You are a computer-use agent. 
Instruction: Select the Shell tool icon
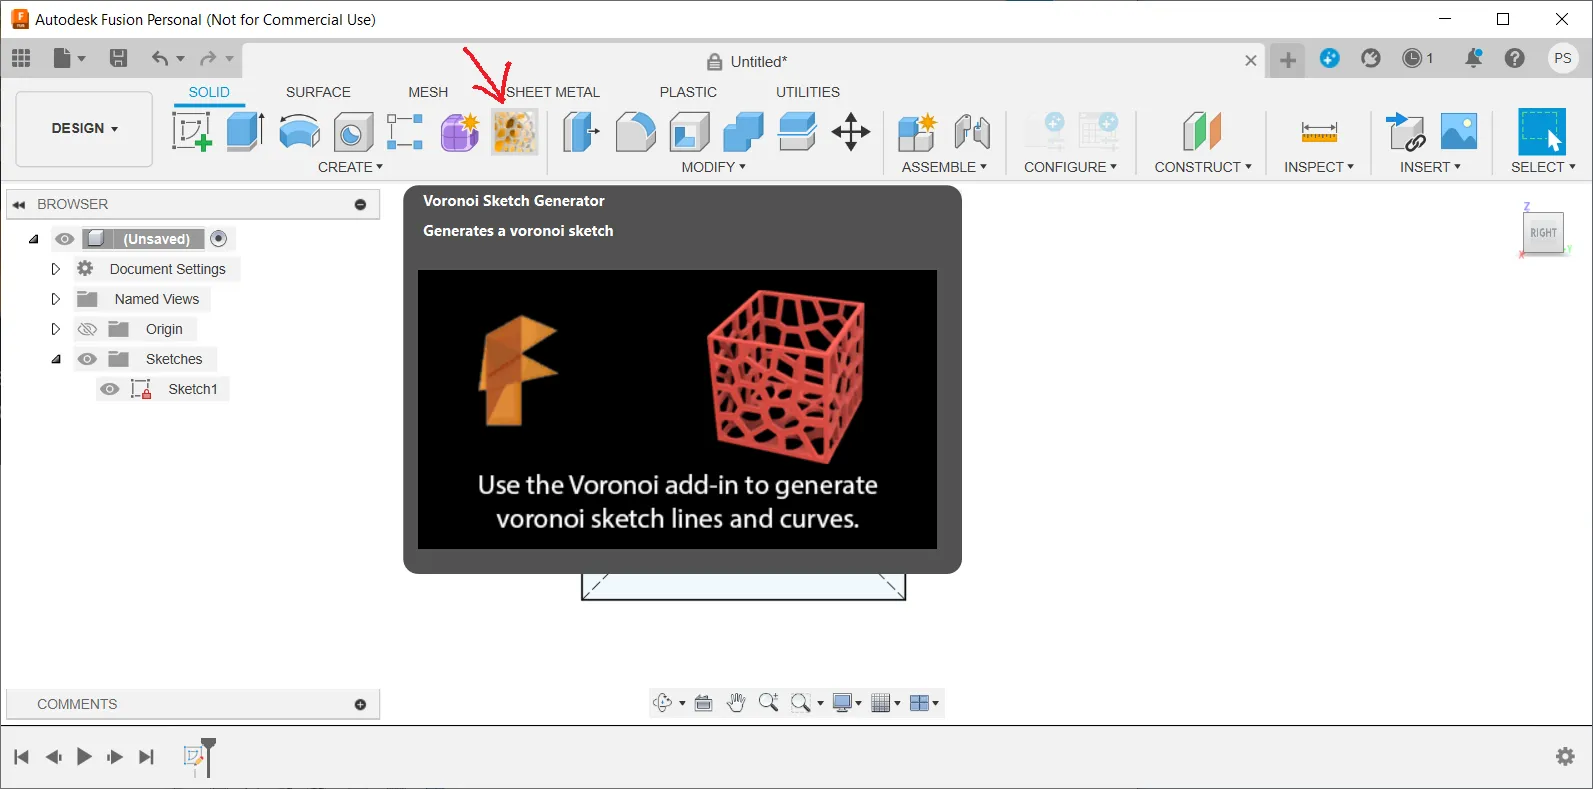pyautogui.click(x=689, y=131)
